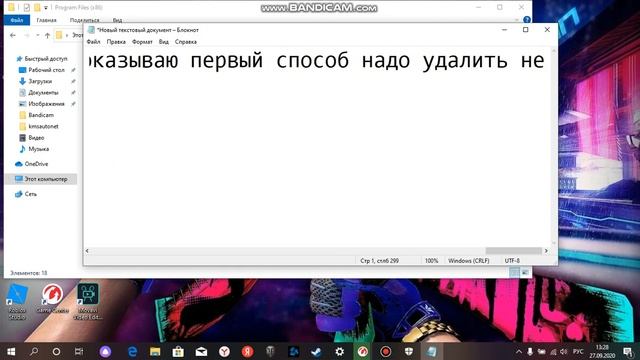This screenshot has width=640, height=360.
Task: Open Settings gear from taskbar
Action: 339,351
